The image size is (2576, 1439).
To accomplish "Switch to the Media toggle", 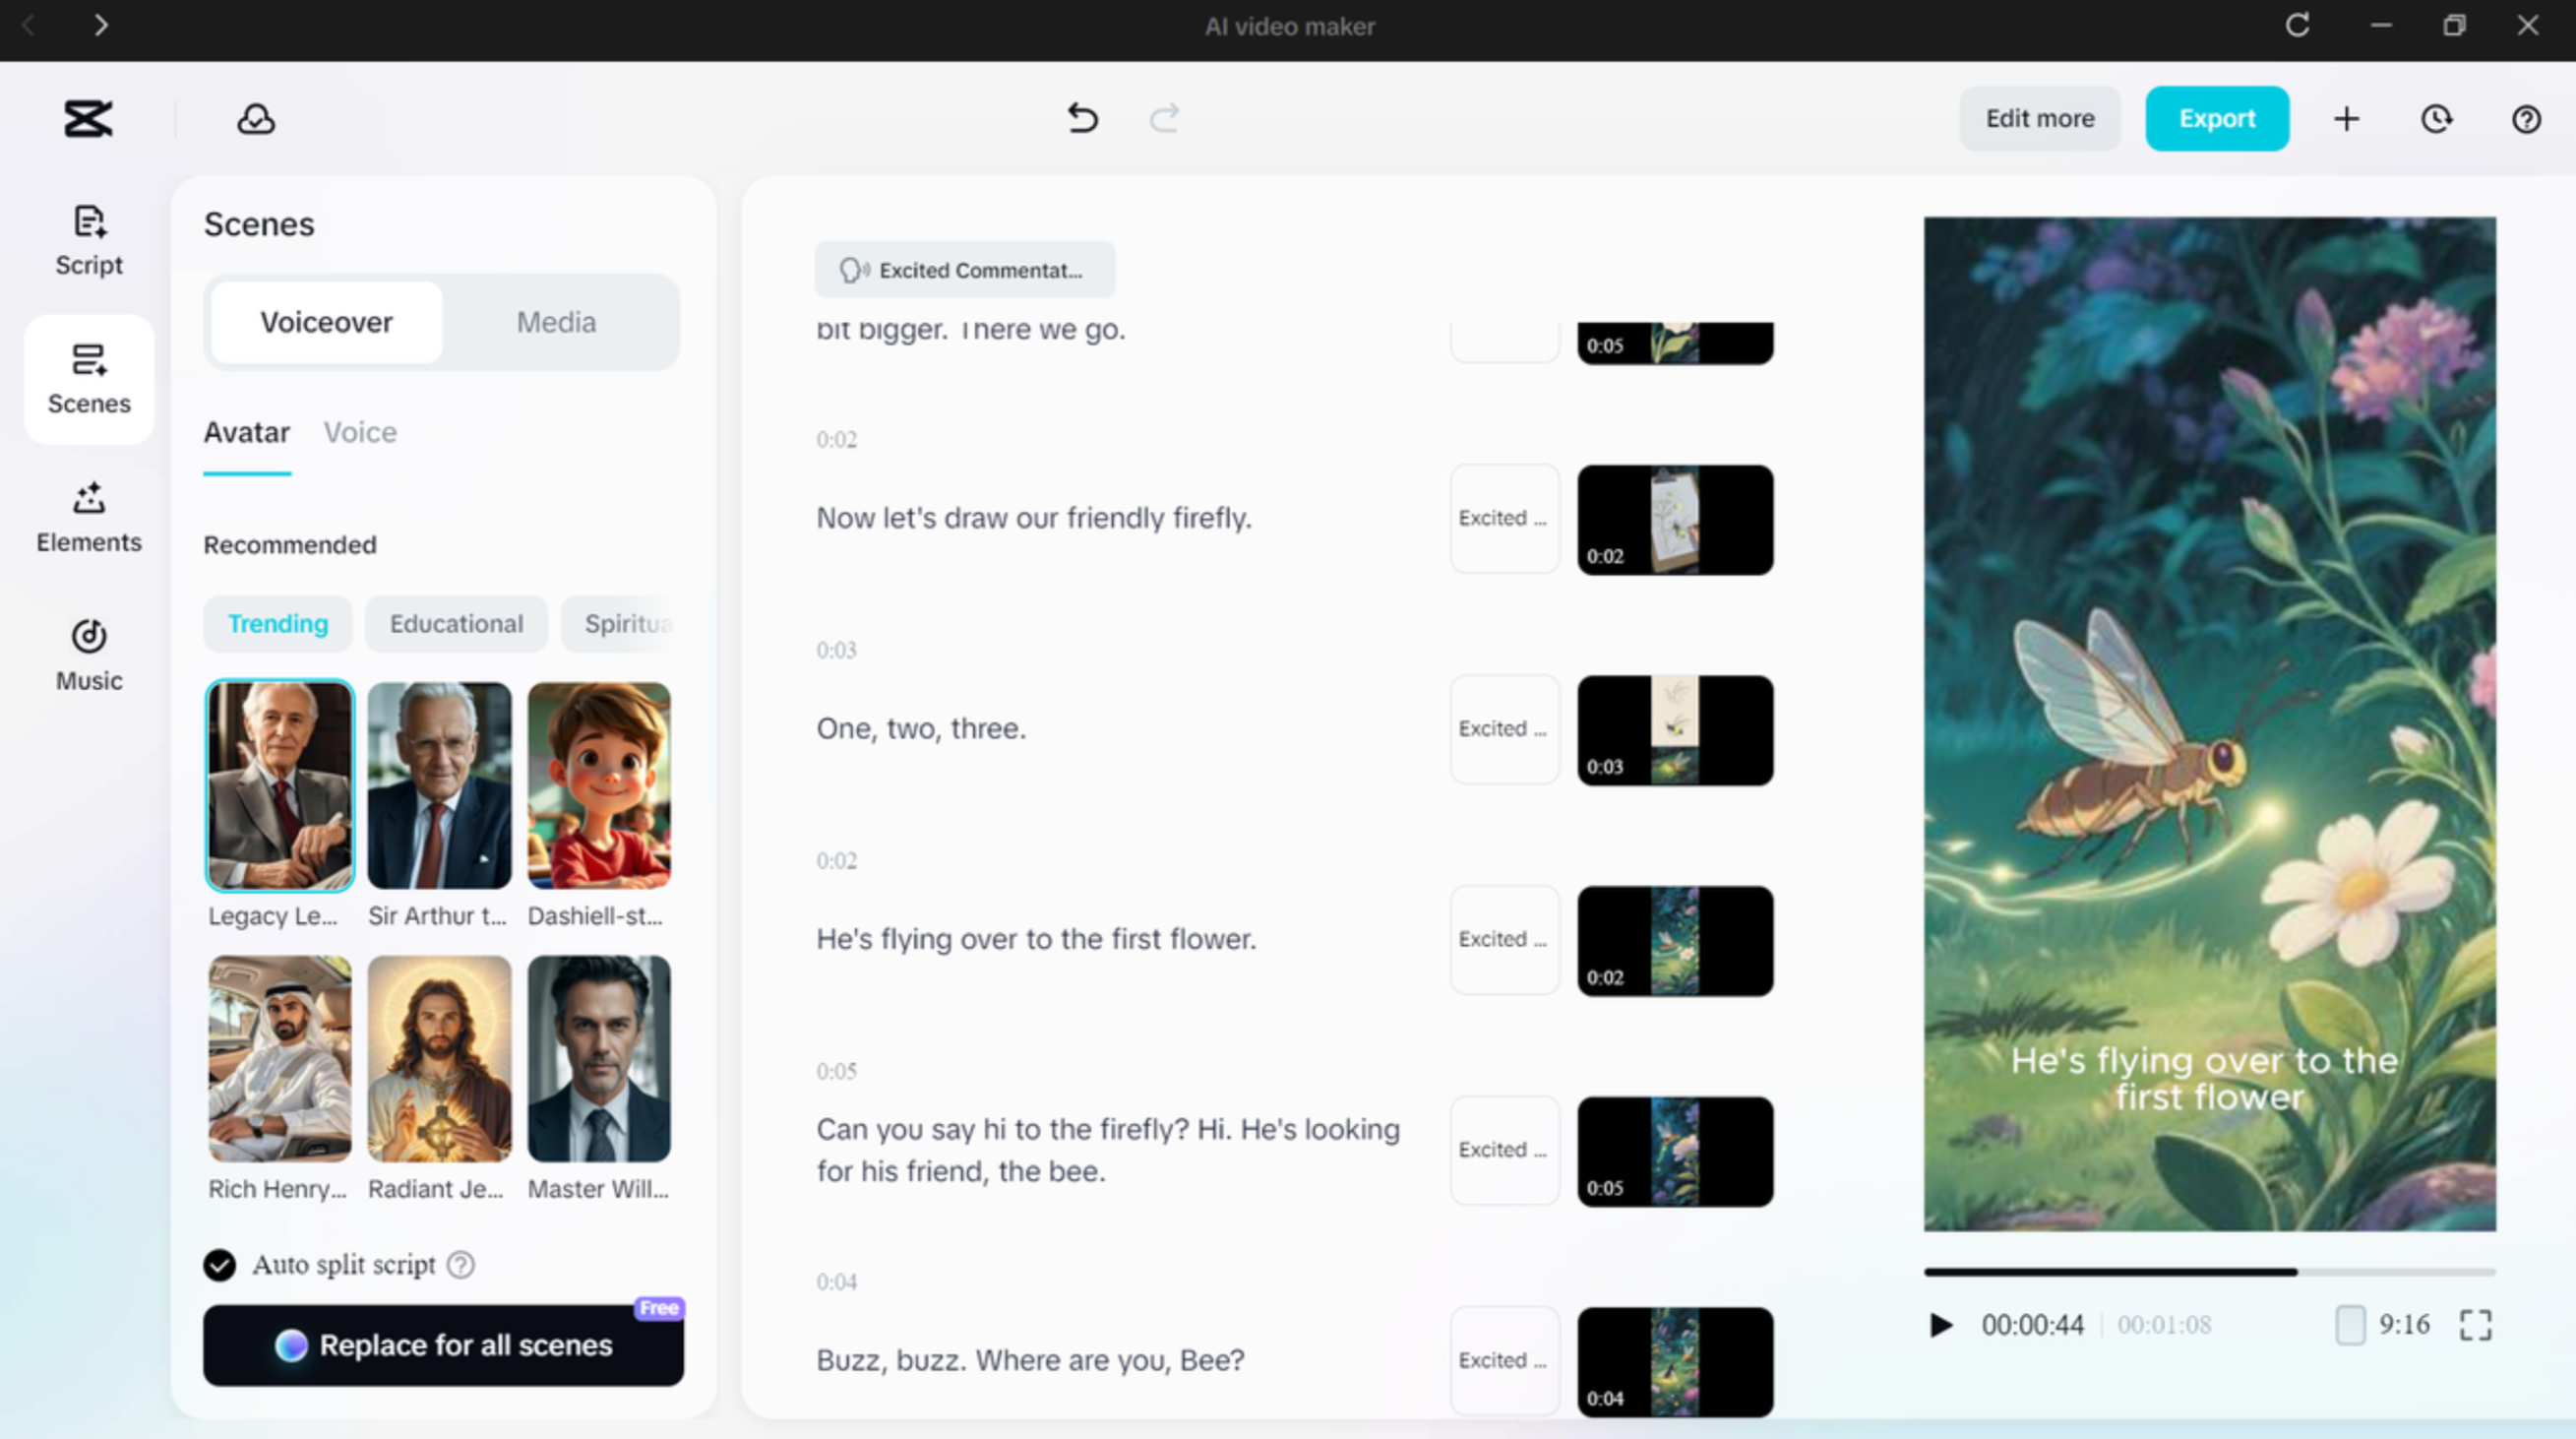I will click(x=556, y=322).
